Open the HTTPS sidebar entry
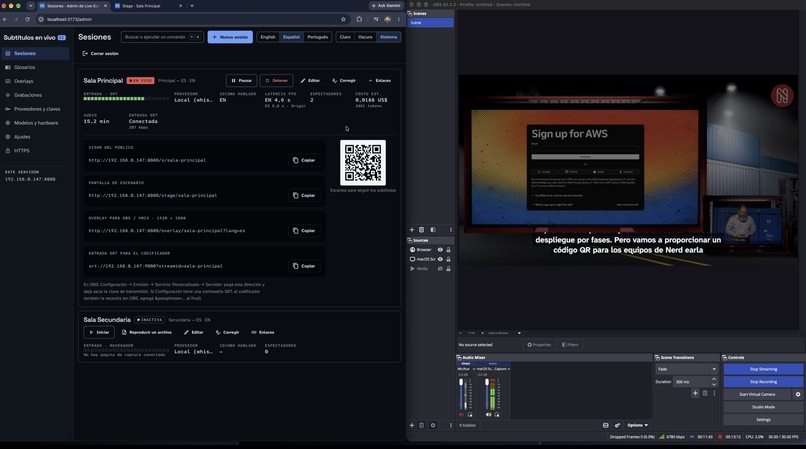Screen dimensions: 806x449 [34, 151]
